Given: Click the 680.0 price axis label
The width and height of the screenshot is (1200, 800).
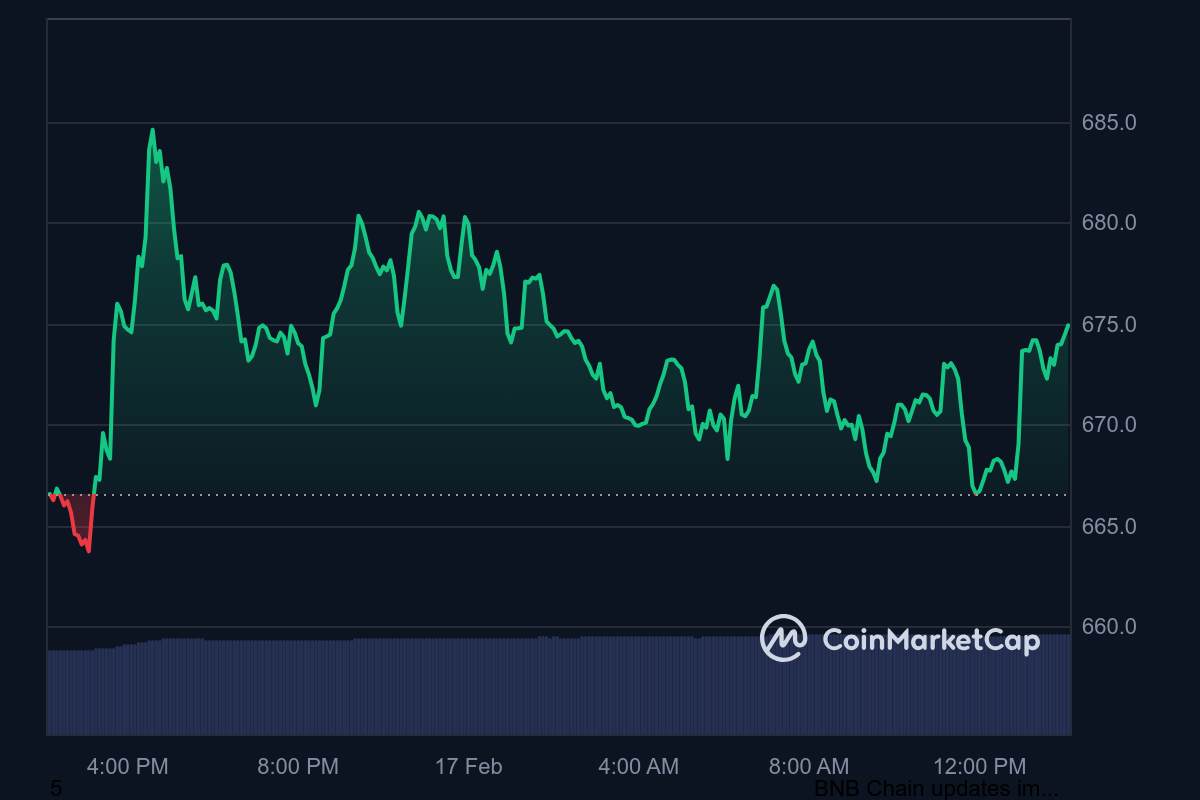Looking at the screenshot, I should [x=1109, y=223].
